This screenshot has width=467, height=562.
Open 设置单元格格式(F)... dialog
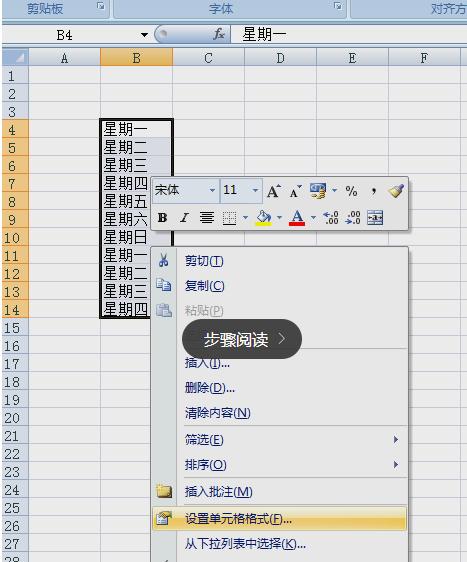click(280, 518)
